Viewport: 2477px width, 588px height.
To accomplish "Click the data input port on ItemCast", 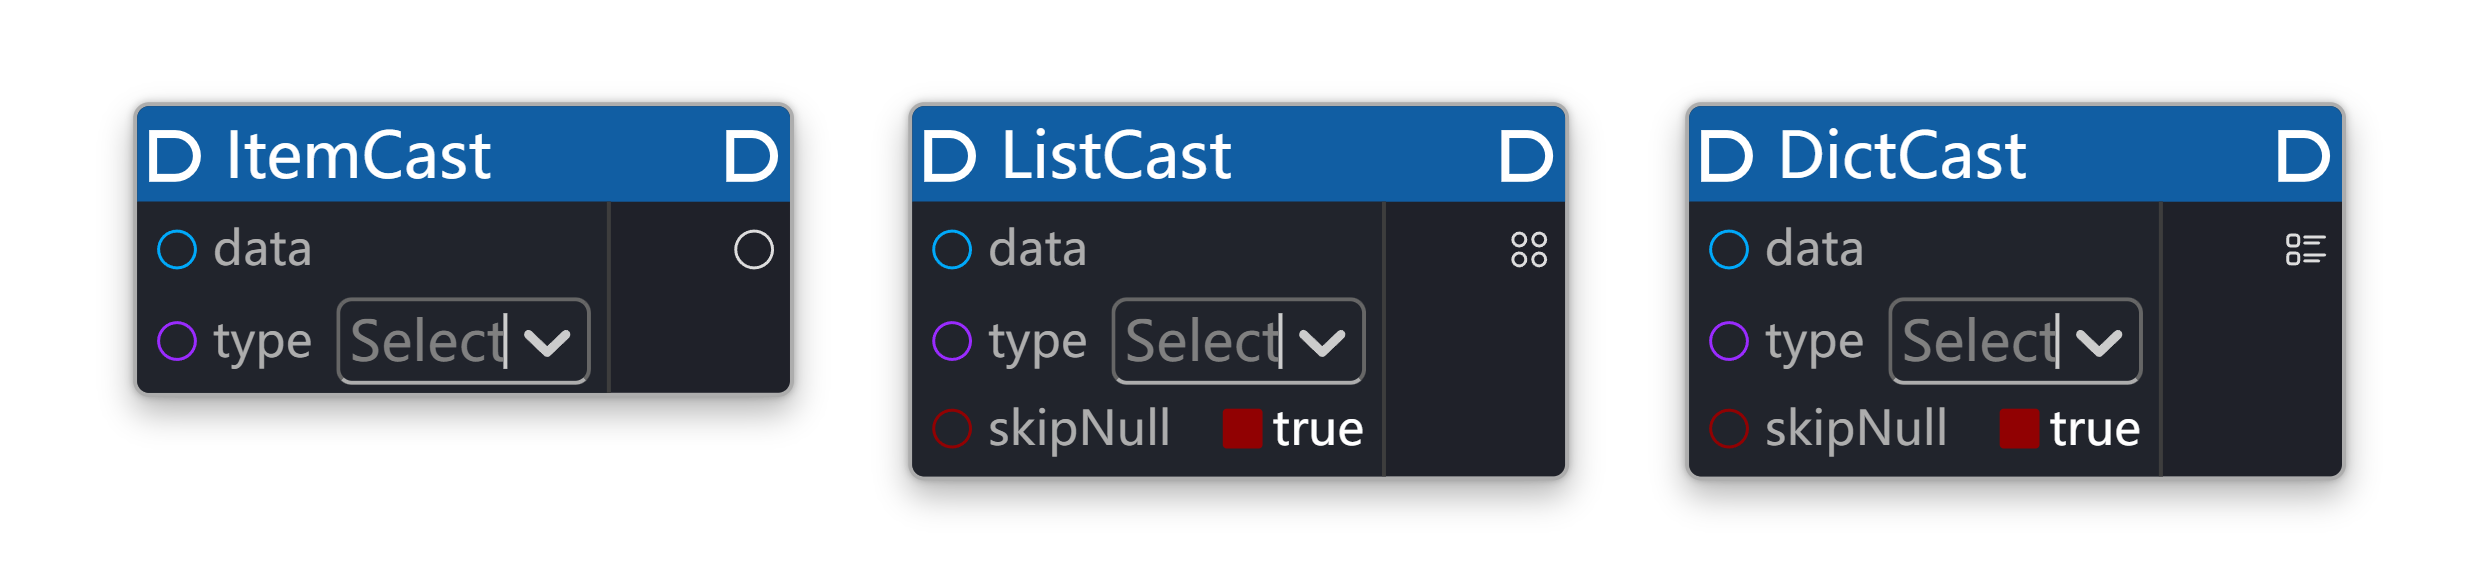I will [177, 249].
